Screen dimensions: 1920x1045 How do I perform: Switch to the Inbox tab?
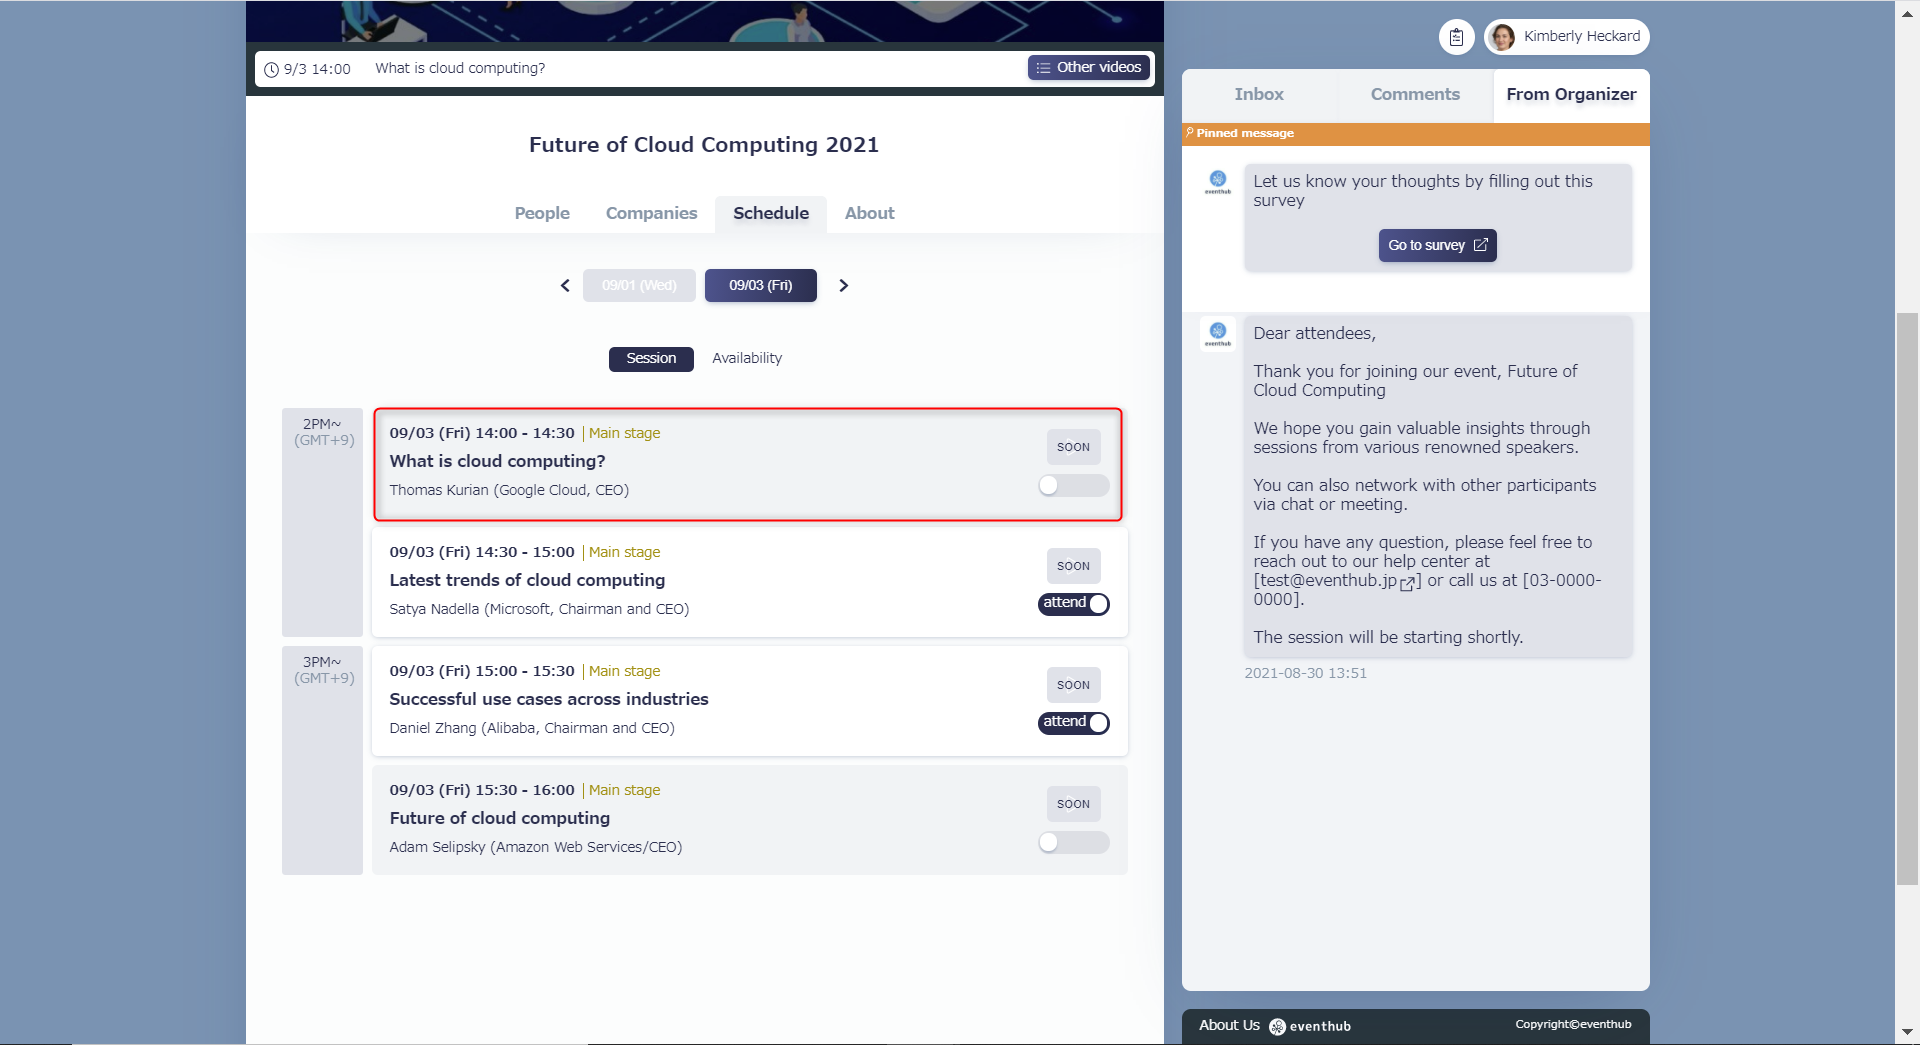pos(1259,94)
